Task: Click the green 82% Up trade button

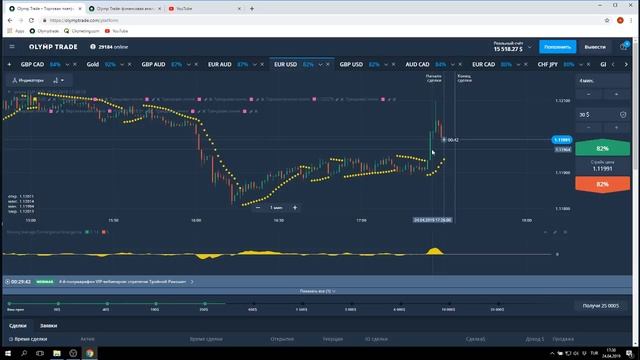Action: (x=602, y=148)
